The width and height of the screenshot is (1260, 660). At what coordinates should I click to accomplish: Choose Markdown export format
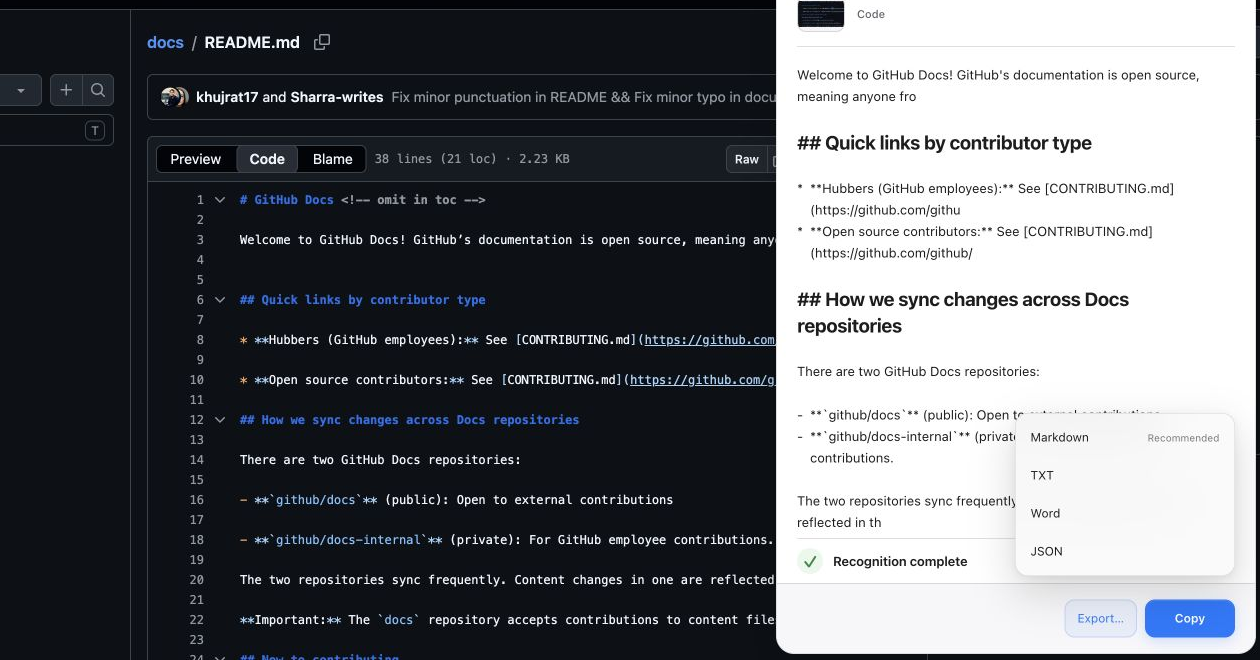point(1125,437)
